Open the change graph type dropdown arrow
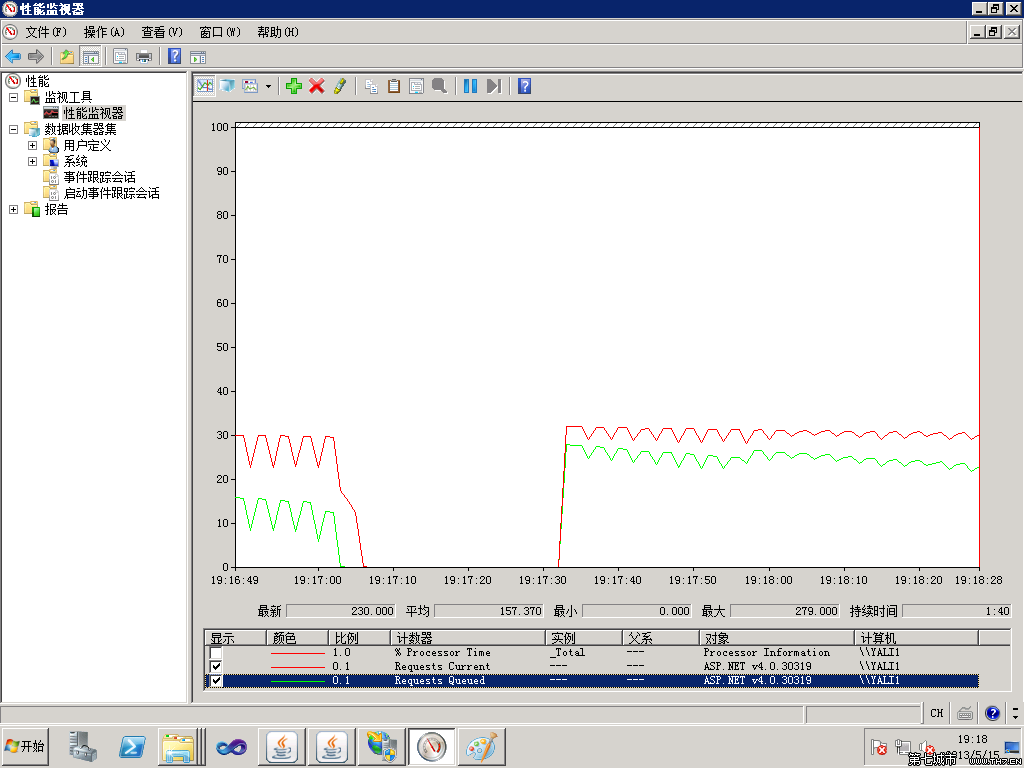The height and width of the screenshot is (768, 1024). click(x=268, y=87)
